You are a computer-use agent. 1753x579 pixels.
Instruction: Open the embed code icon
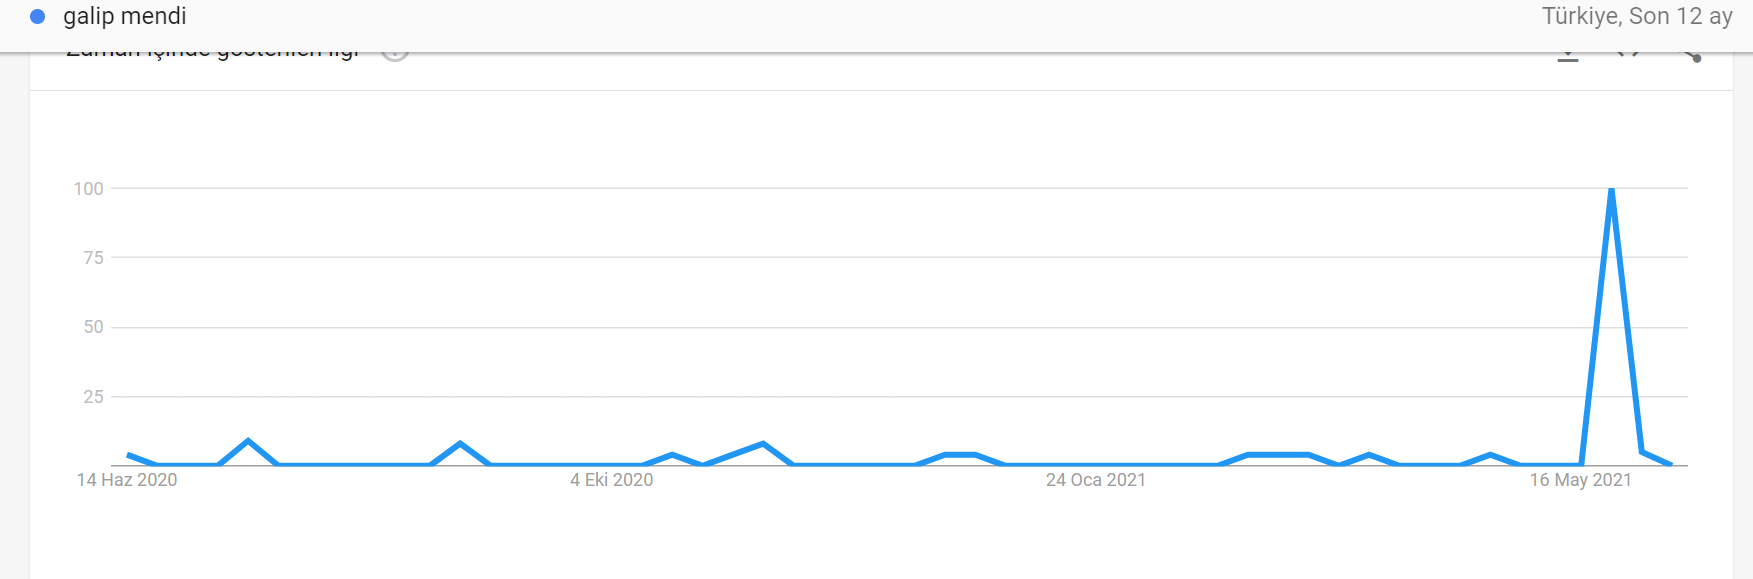tap(1629, 55)
